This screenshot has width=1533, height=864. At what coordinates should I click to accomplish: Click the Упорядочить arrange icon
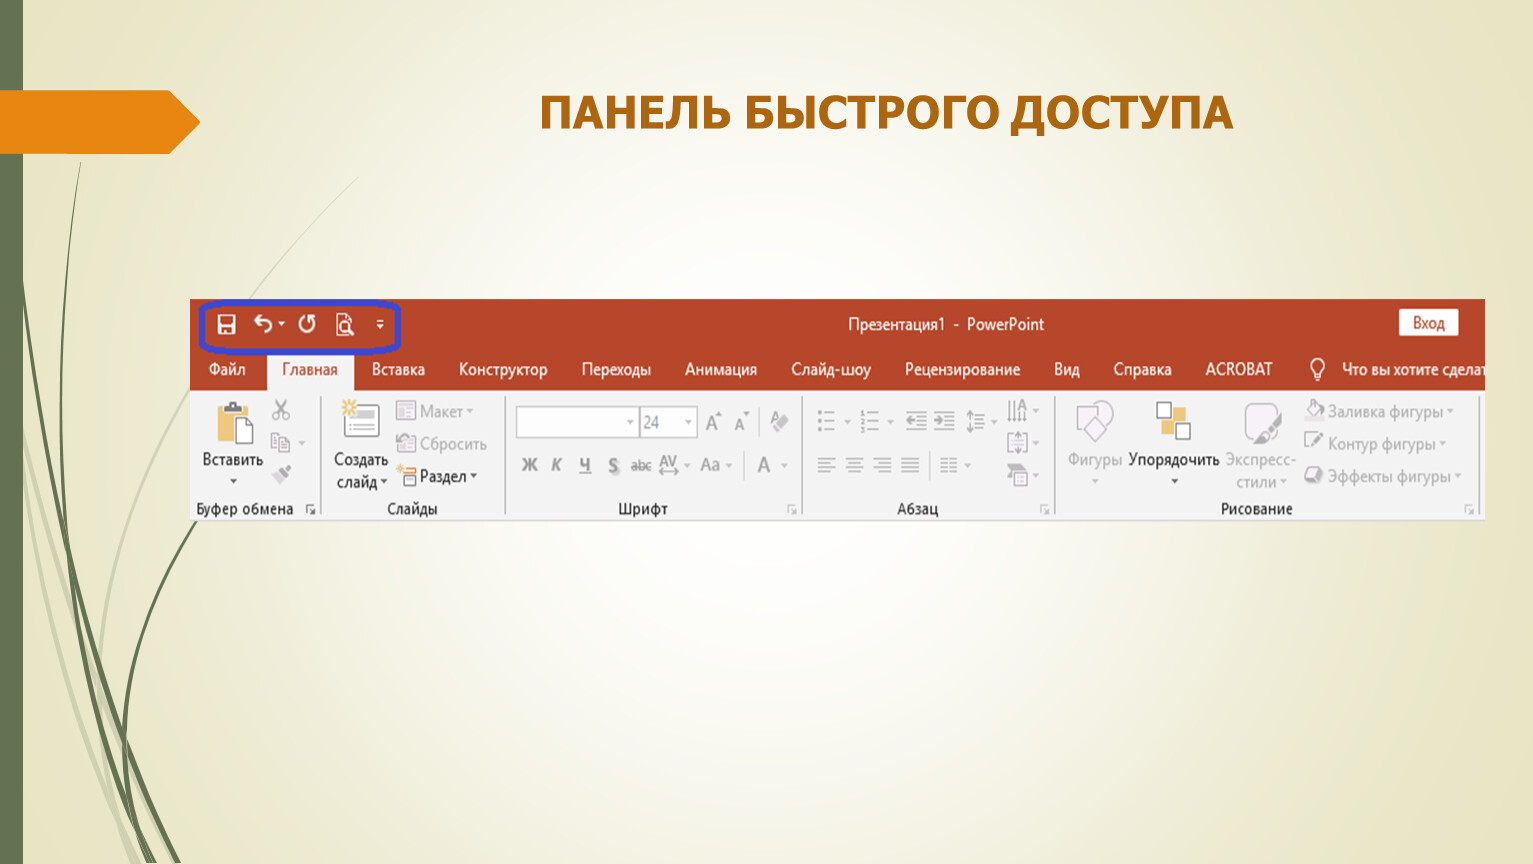click(1173, 421)
